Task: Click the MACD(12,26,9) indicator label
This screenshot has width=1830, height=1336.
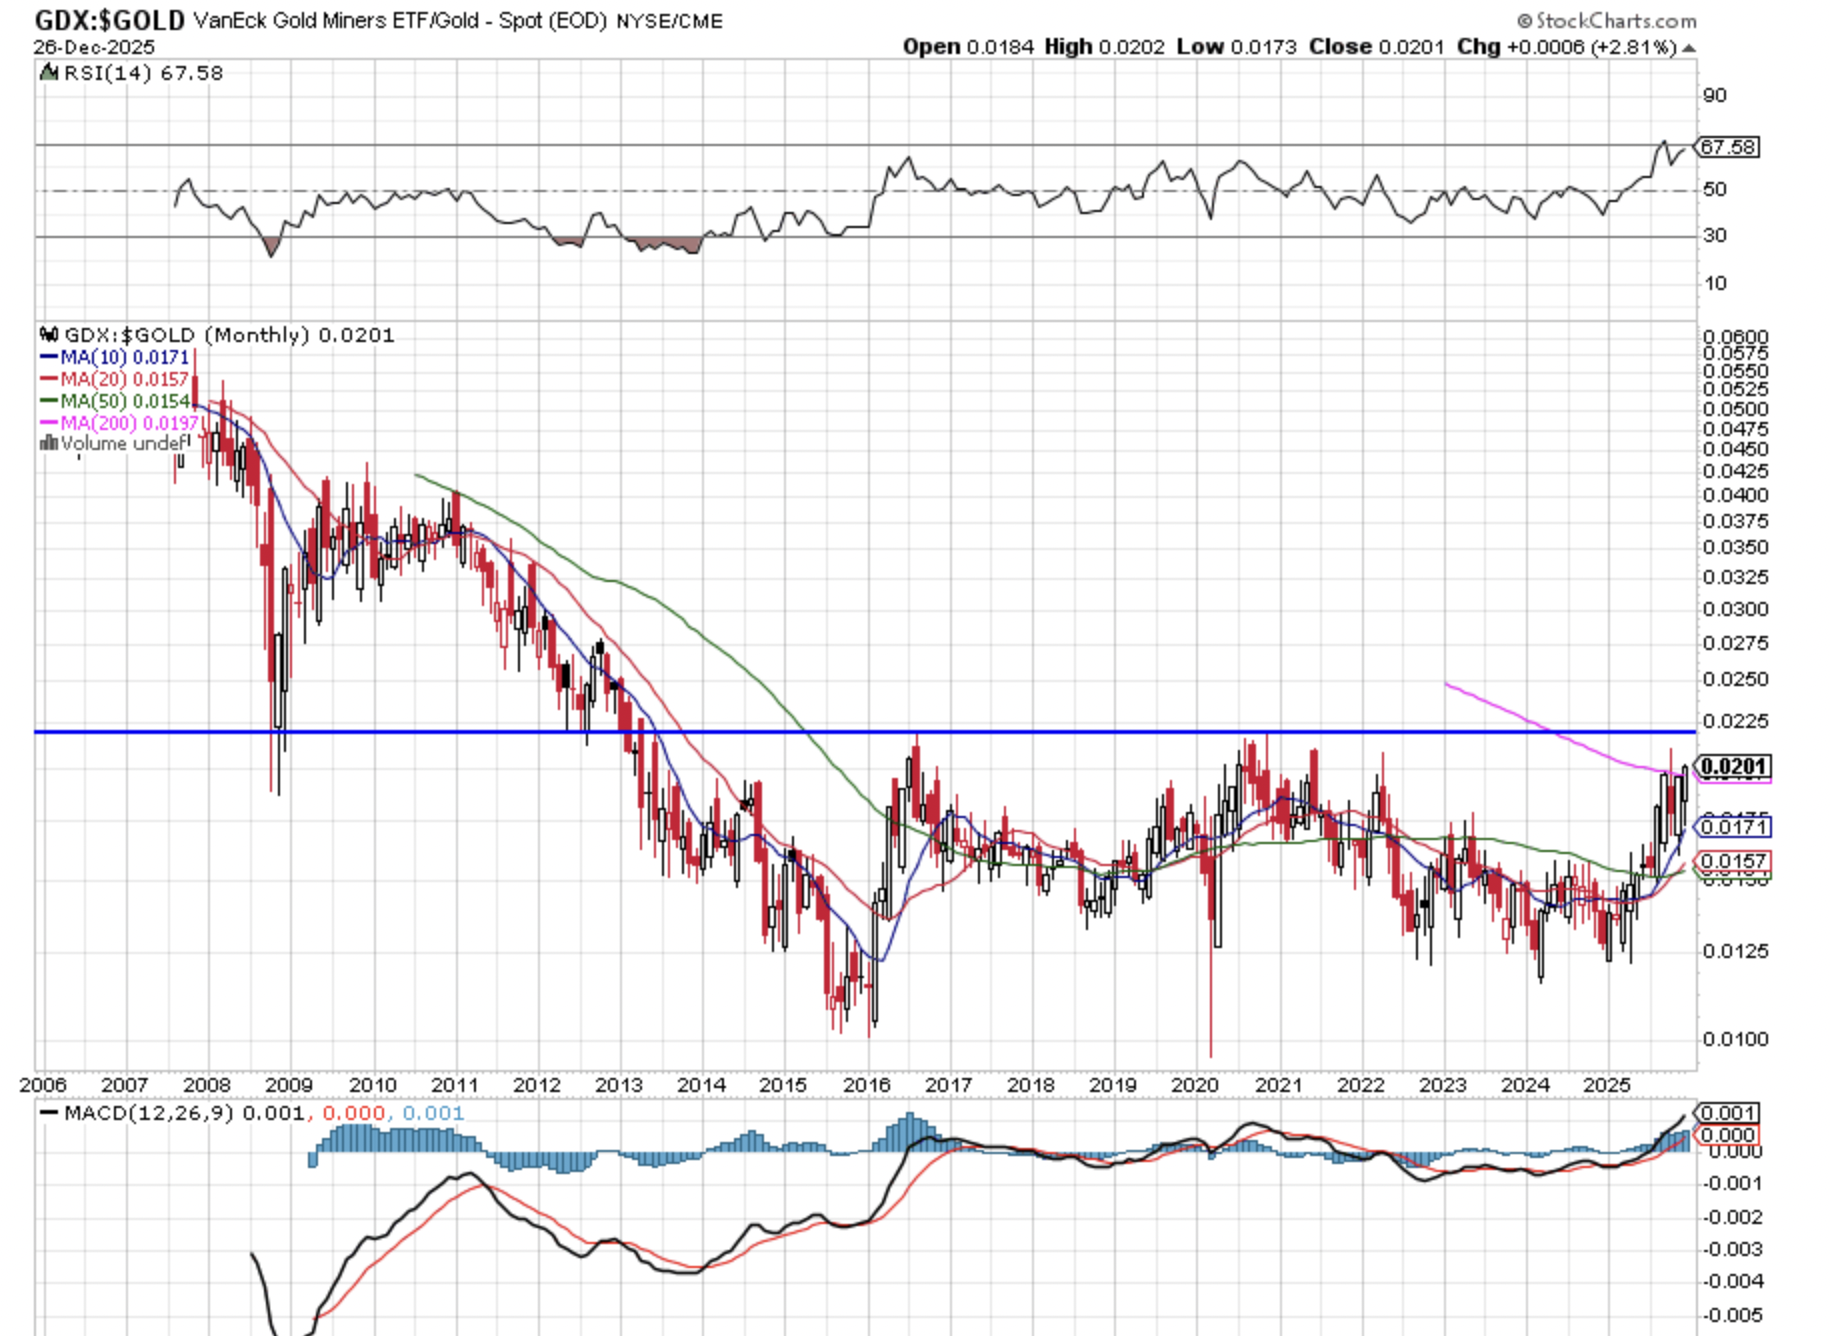Action: 148,1113
